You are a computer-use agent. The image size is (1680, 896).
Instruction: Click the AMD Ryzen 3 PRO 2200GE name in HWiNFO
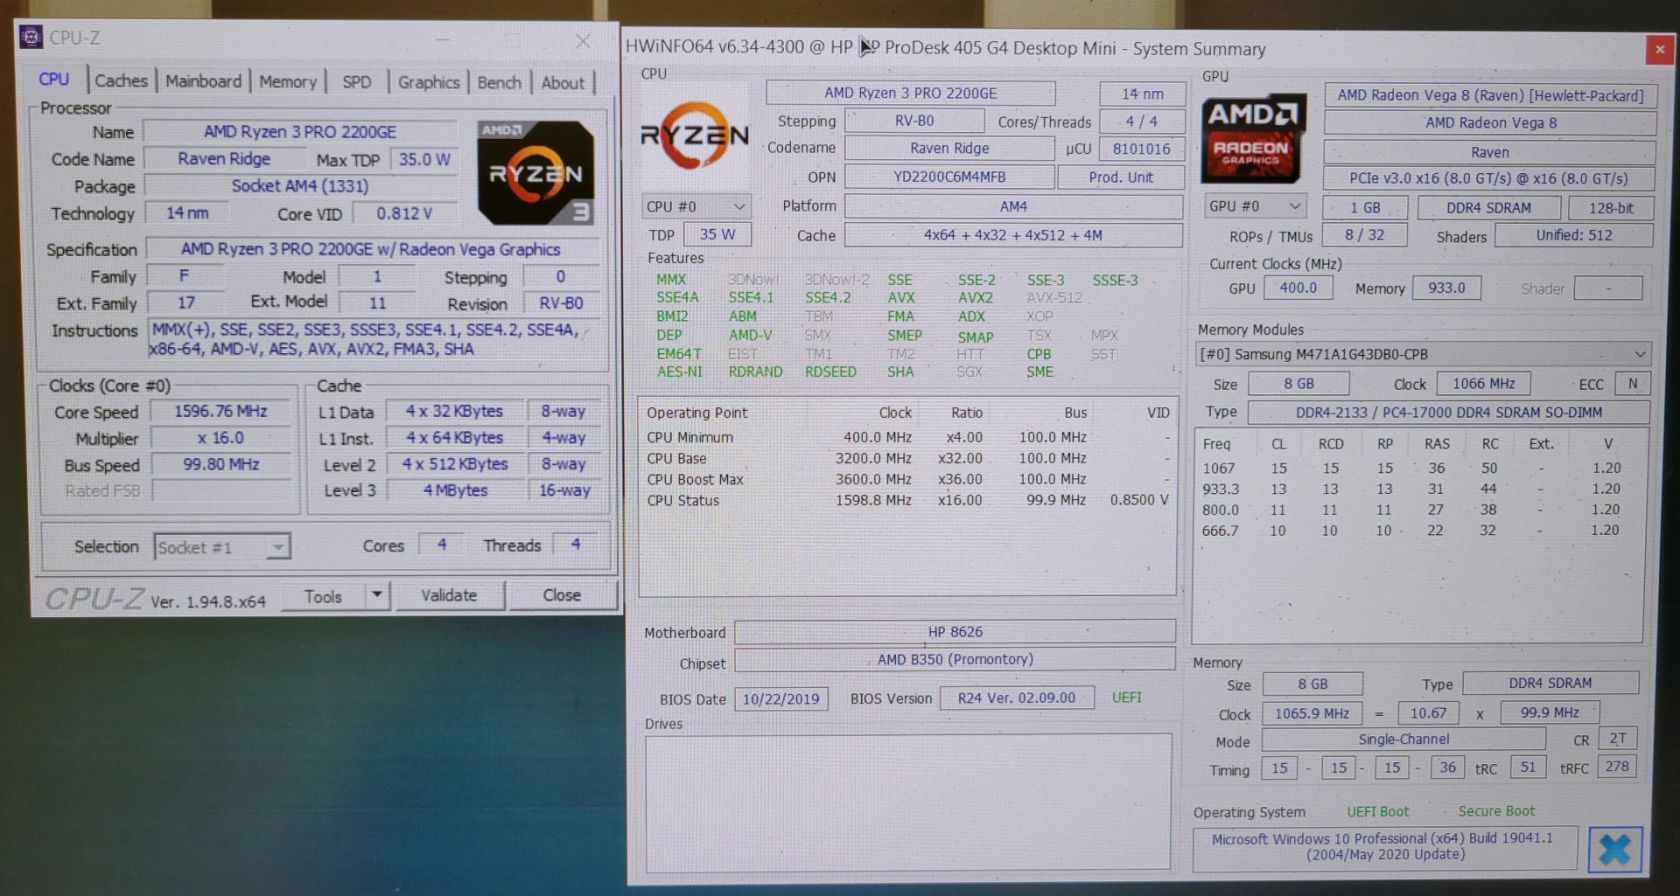tap(910, 93)
